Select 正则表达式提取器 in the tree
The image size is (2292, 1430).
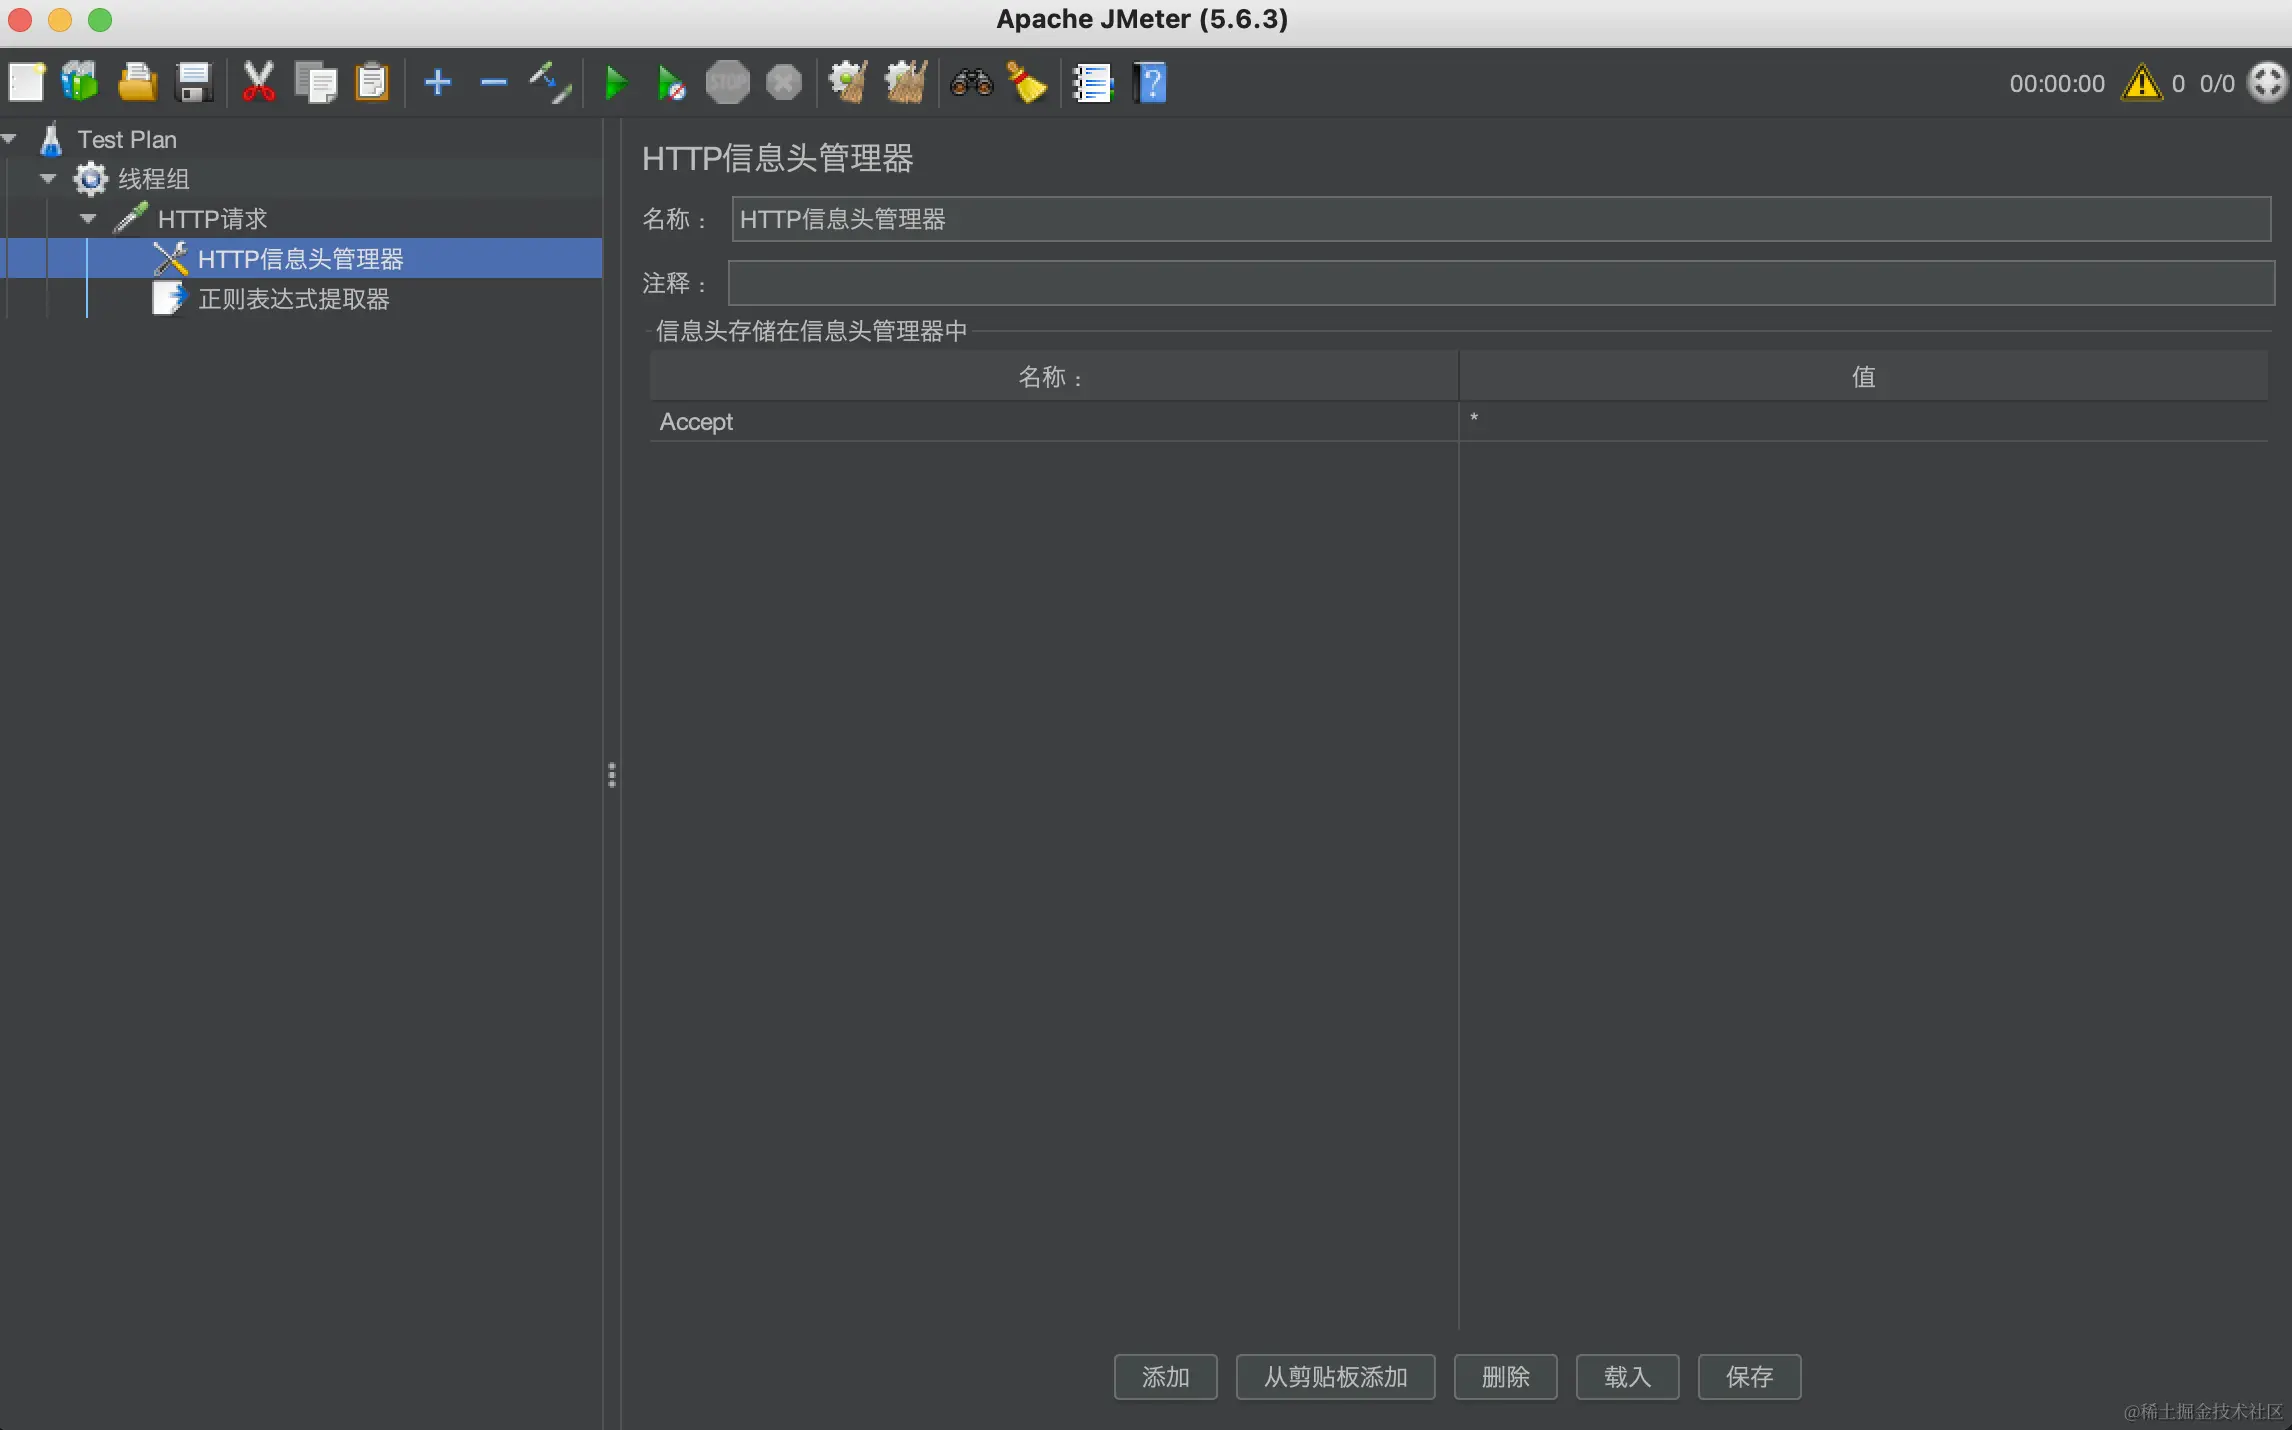[x=293, y=299]
